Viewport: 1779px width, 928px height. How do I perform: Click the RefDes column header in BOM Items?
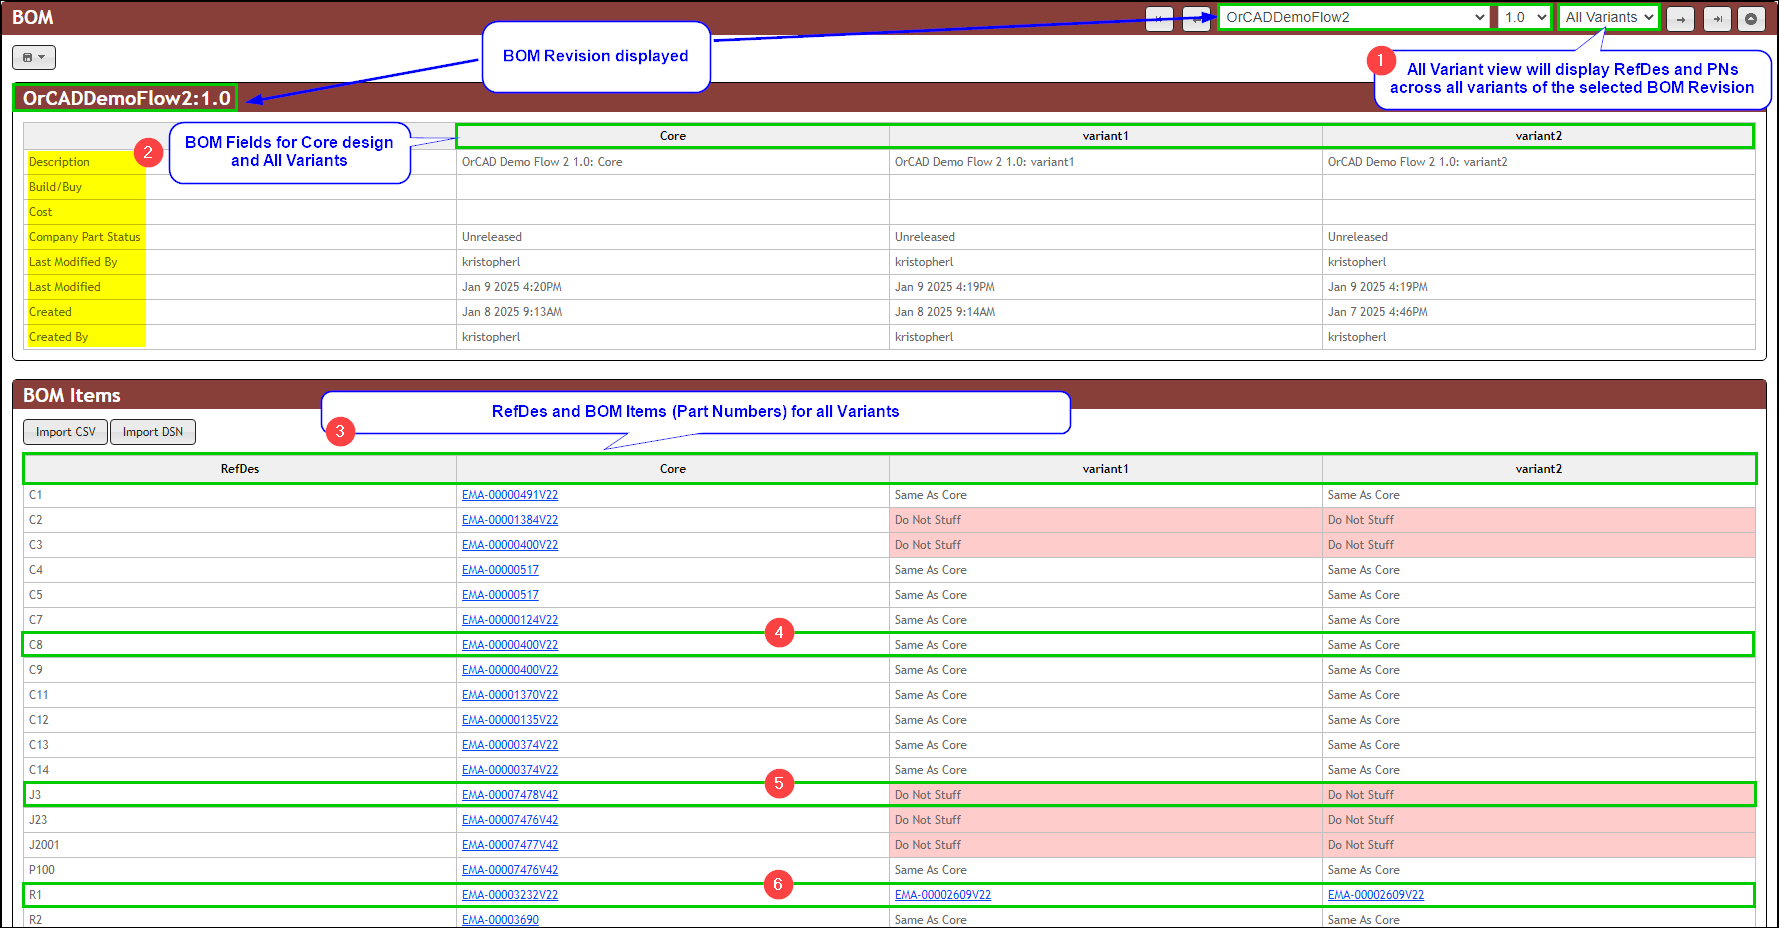(240, 469)
